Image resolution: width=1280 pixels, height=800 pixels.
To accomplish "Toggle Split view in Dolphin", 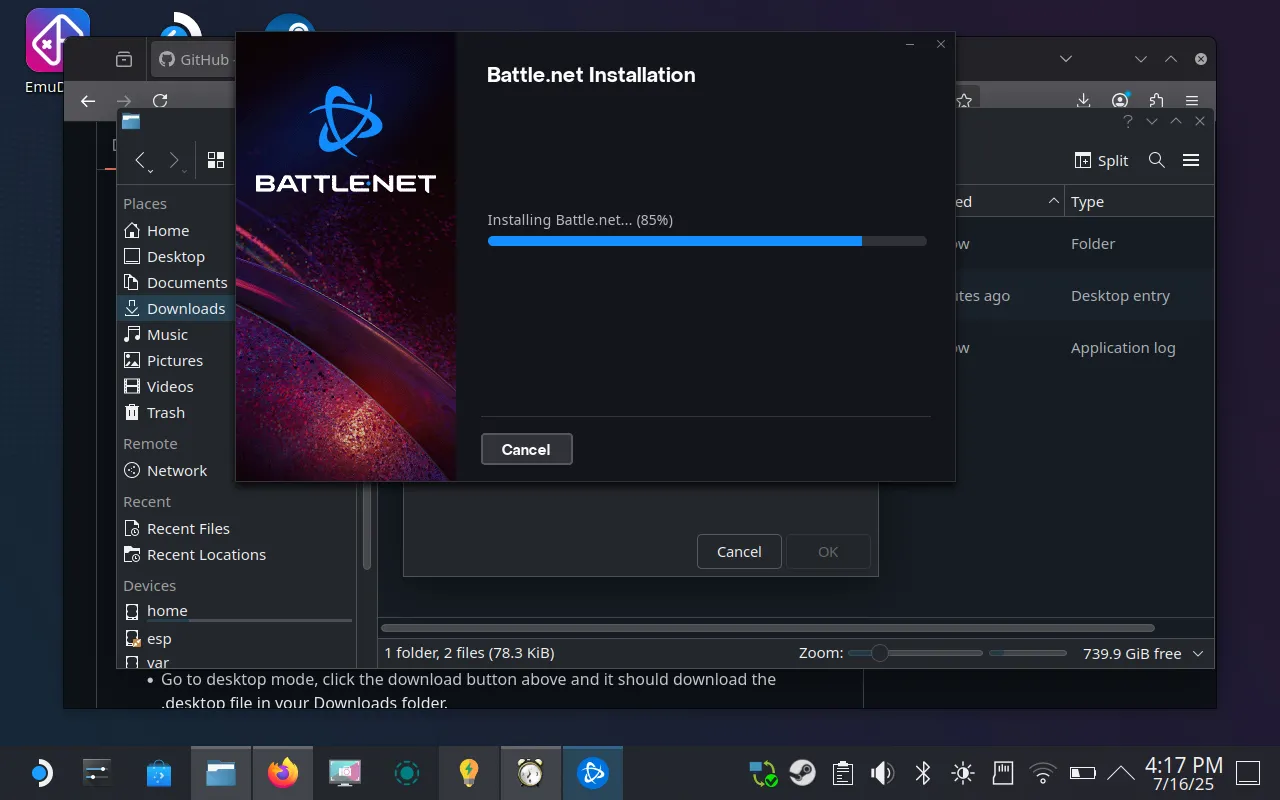I will pos(1100,160).
